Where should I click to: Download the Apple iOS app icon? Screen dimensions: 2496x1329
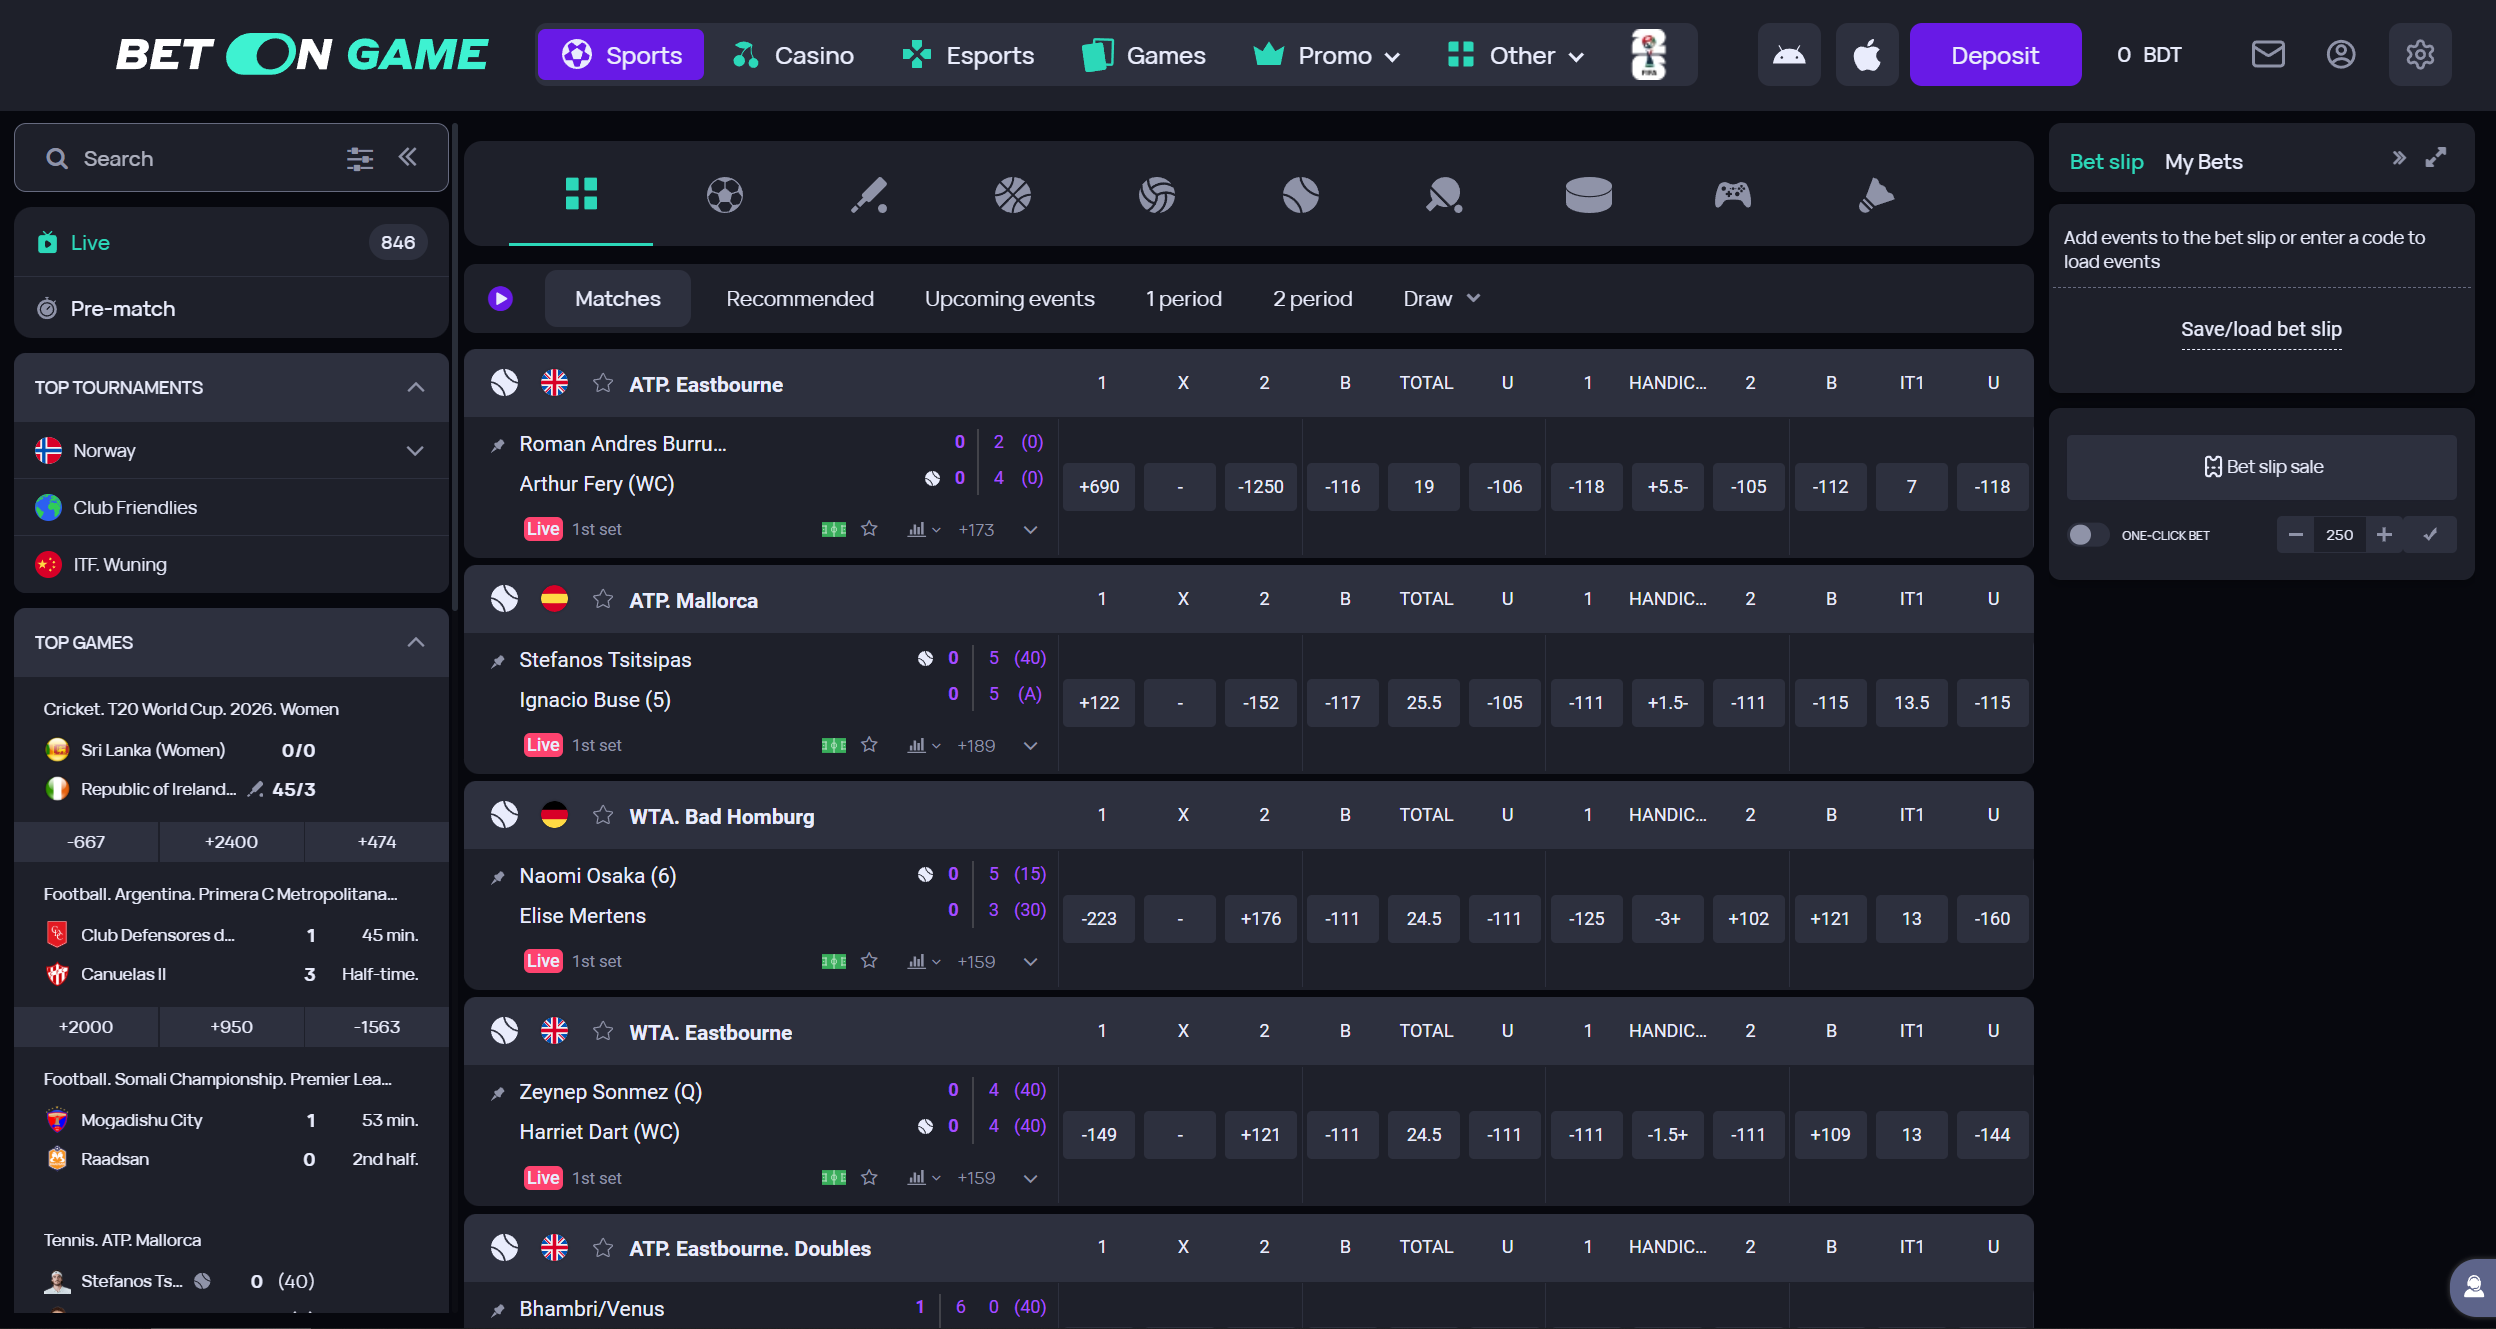pyautogui.click(x=1867, y=55)
